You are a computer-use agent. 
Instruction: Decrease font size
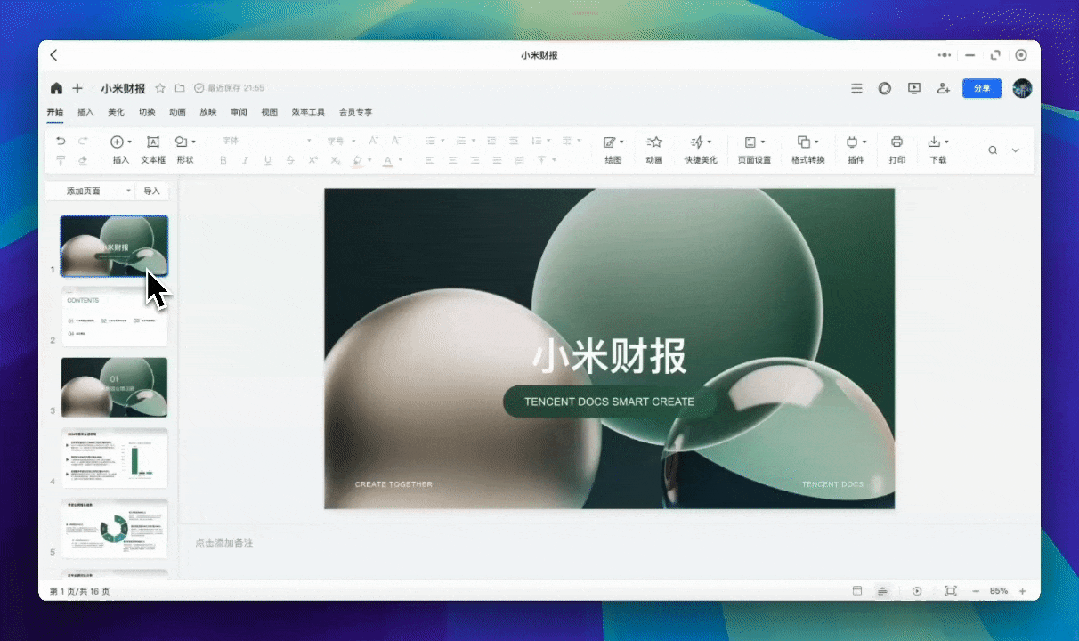396,140
